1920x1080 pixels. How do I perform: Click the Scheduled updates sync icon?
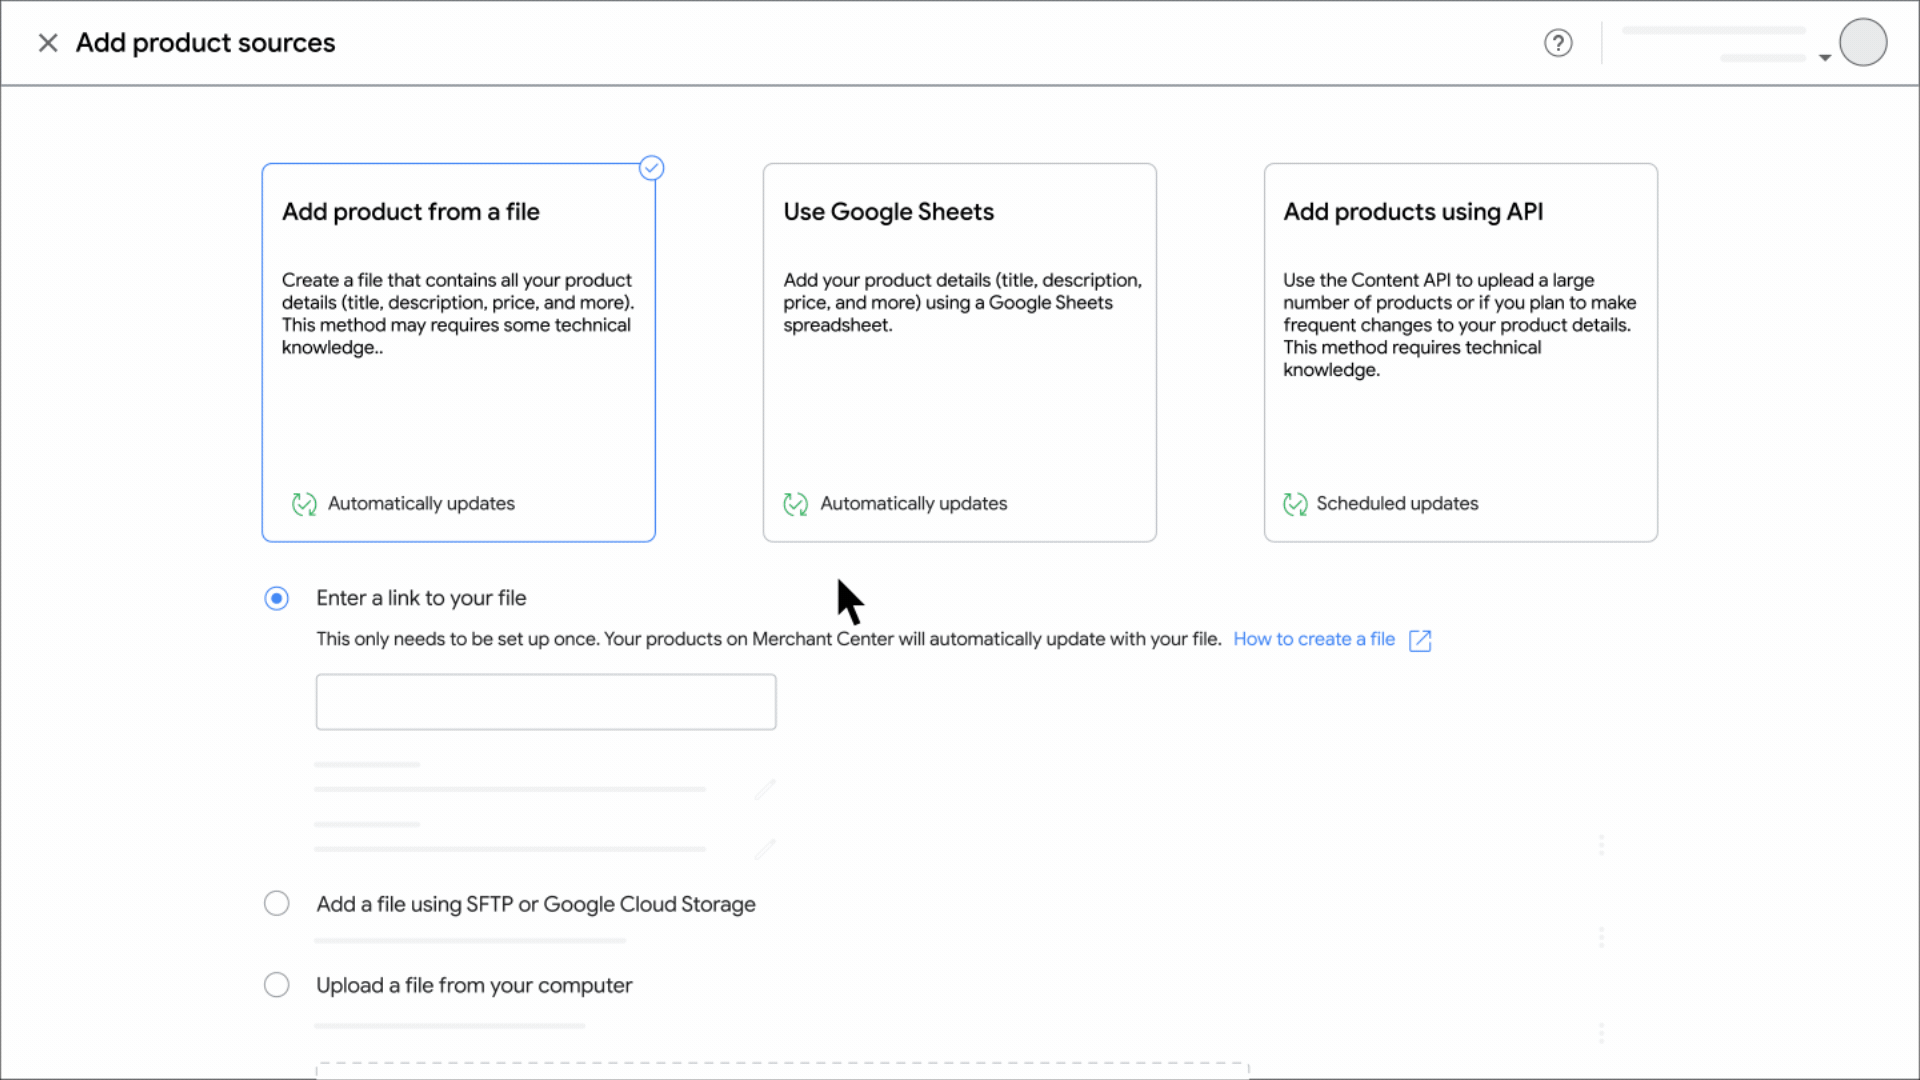[1295, 504]
